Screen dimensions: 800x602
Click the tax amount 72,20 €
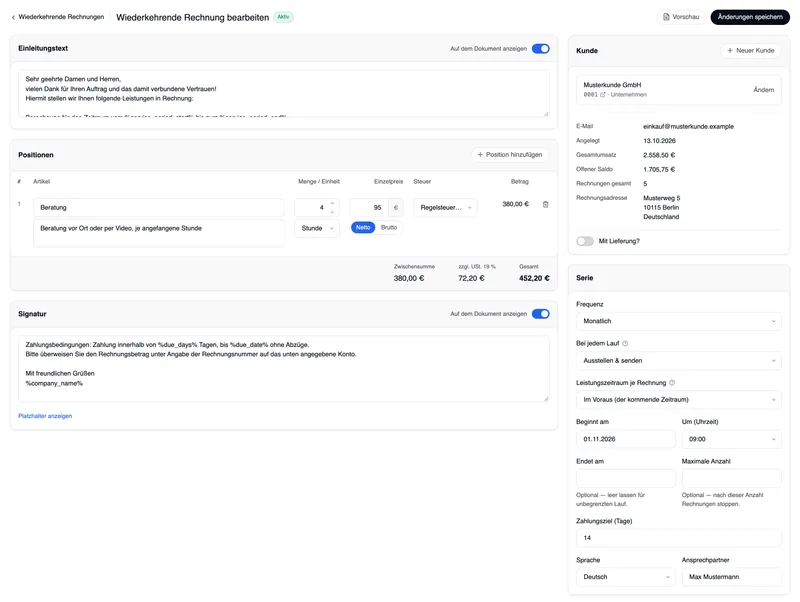point(471,278)
